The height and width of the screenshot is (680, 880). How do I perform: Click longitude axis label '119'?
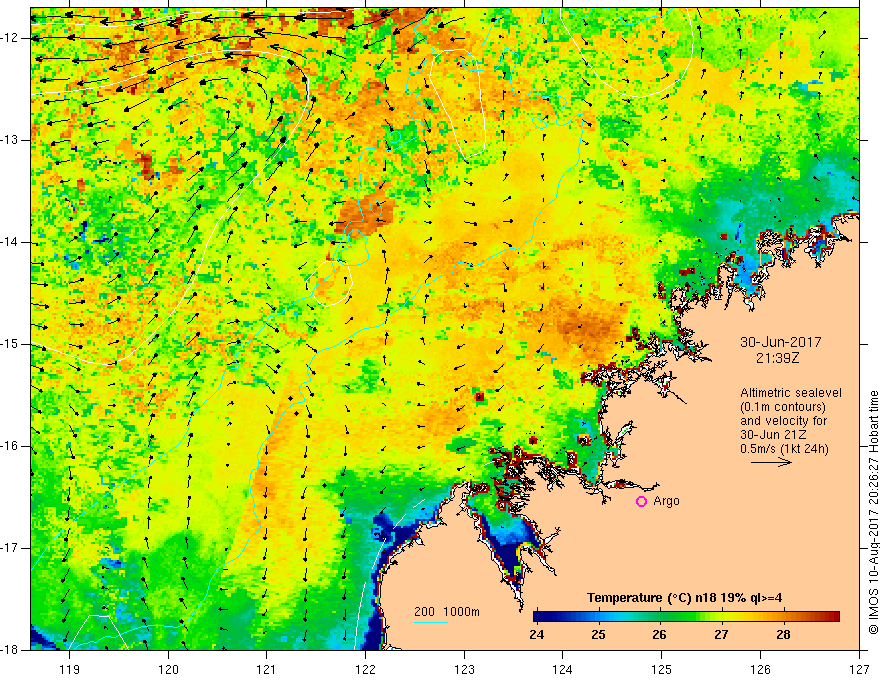click(70, 669)
